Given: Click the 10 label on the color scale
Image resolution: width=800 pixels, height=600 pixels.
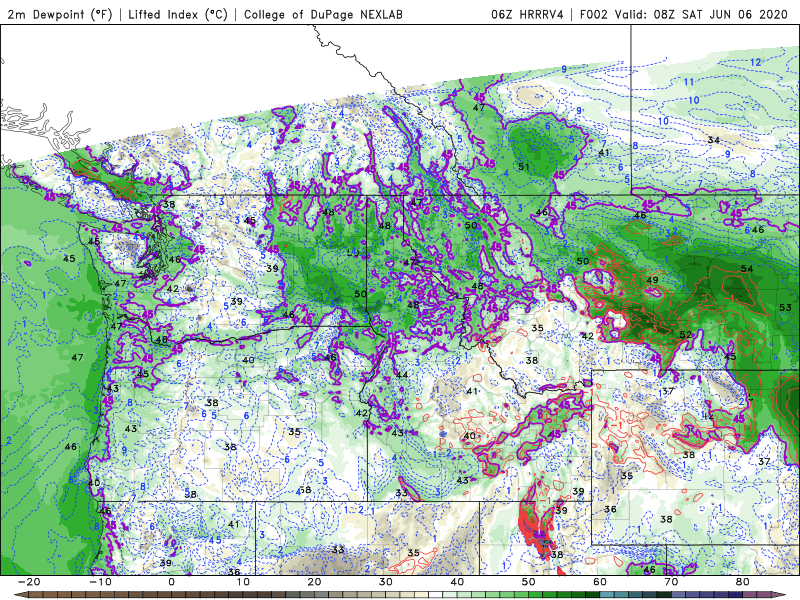Looking at the screenshot, I should click(x=243, y=582).
